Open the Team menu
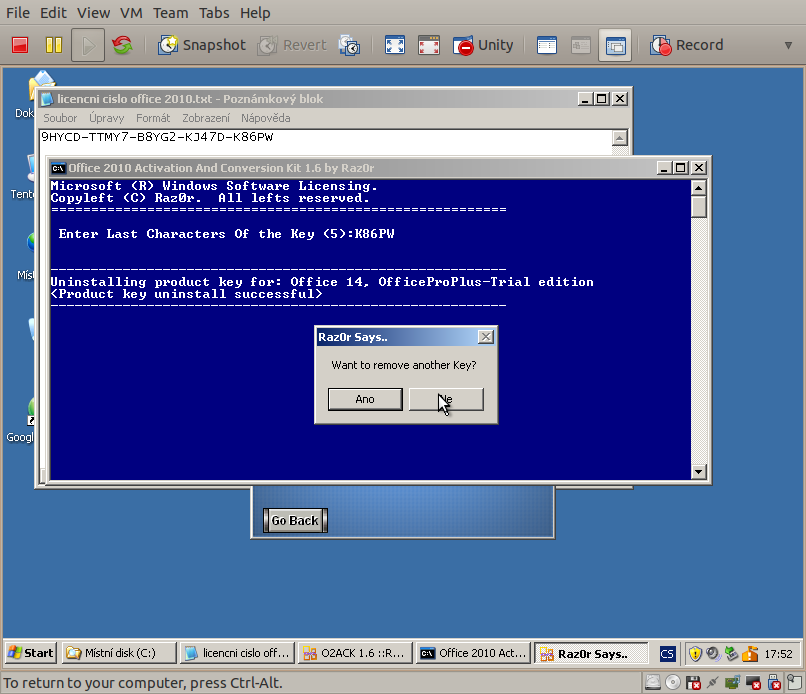The image size is (806, 694). click(x=171, y=12)
